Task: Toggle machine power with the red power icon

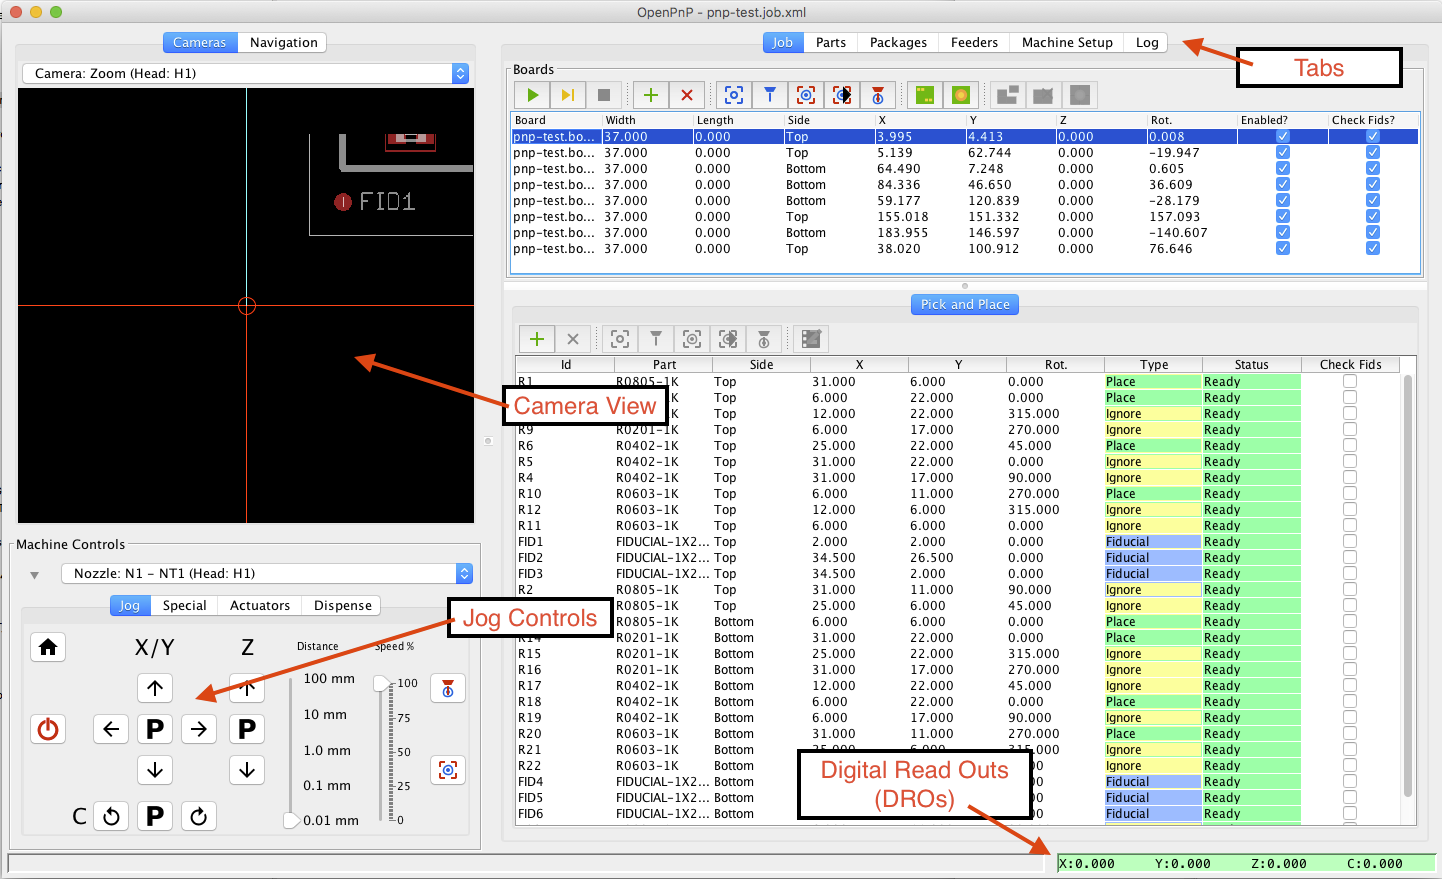Action: [x=48, y=729]
